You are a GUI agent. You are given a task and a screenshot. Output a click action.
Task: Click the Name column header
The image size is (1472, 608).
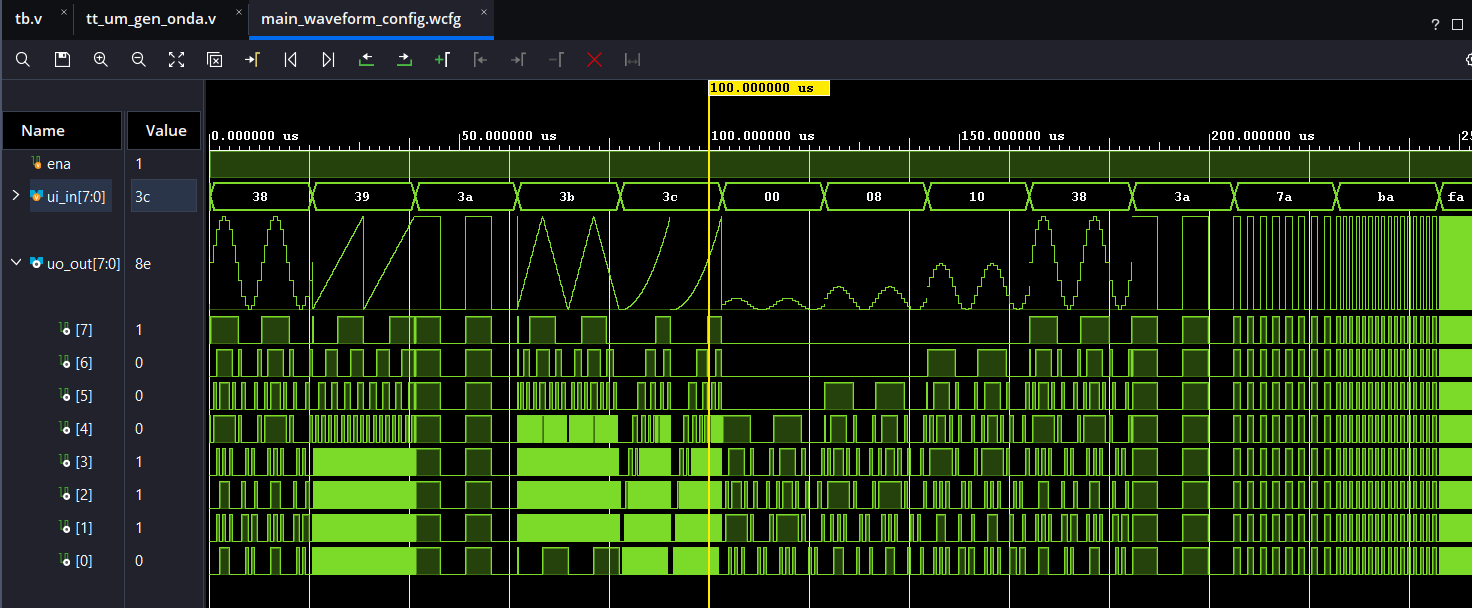62,130
